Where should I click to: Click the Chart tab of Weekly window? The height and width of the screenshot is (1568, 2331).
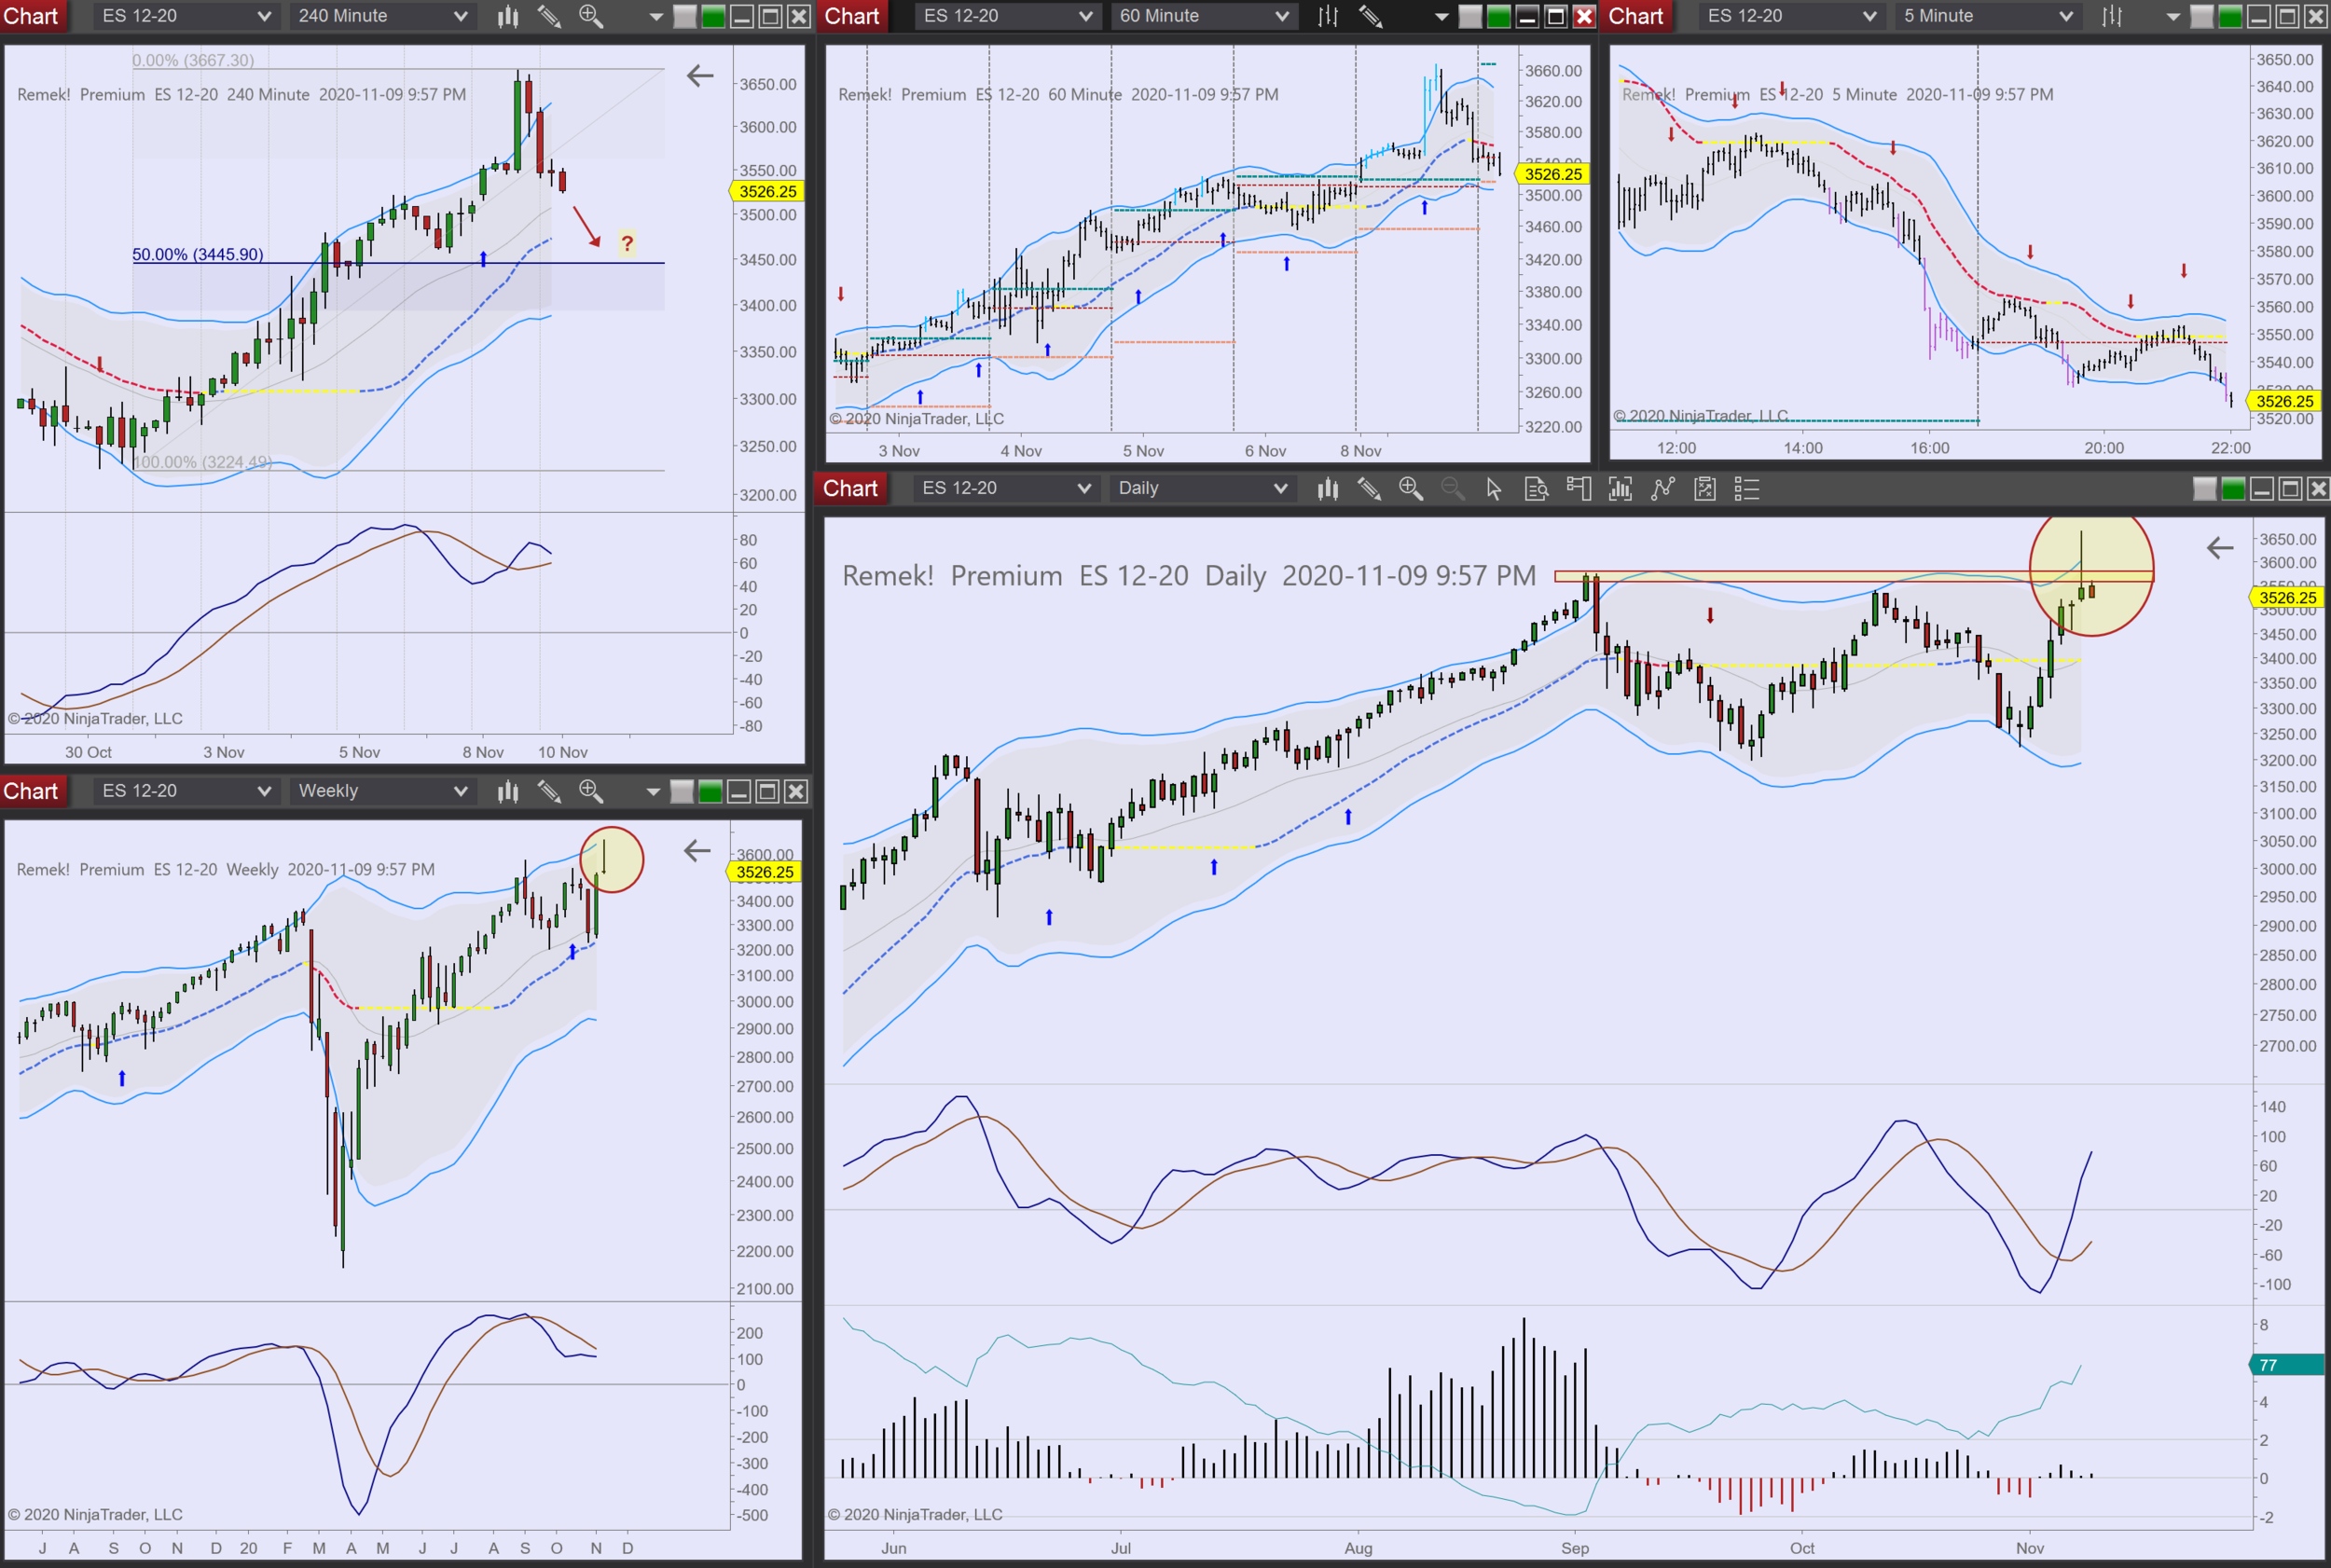[x=31, y=791]
